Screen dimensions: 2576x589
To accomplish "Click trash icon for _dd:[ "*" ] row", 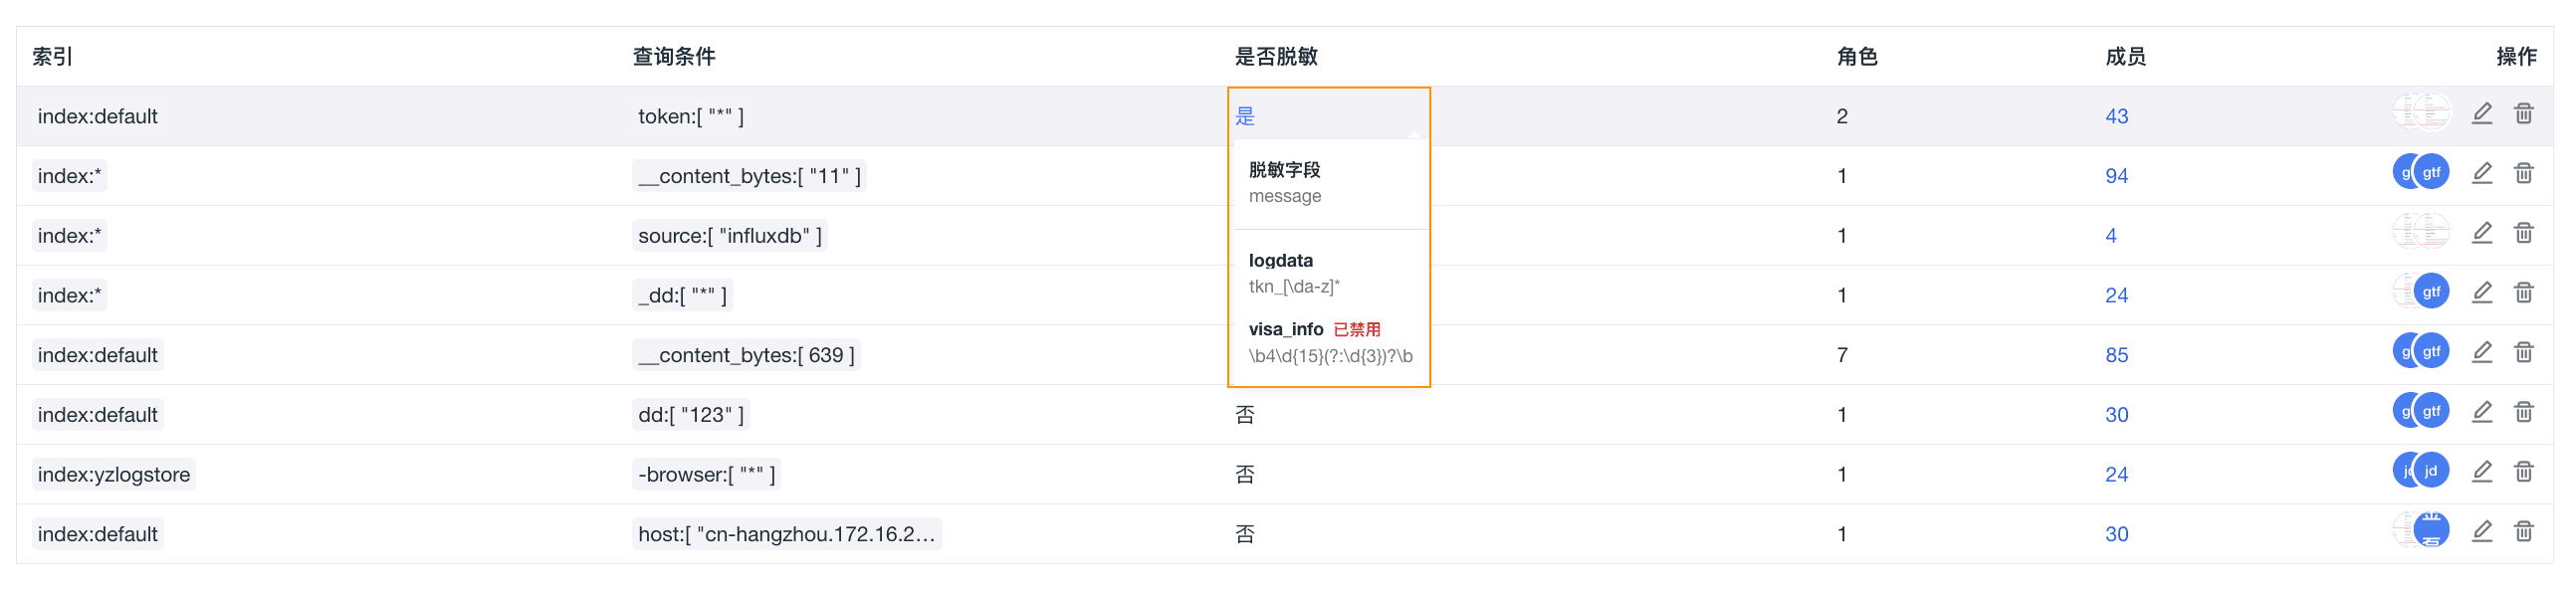I will click(2524, 293).
